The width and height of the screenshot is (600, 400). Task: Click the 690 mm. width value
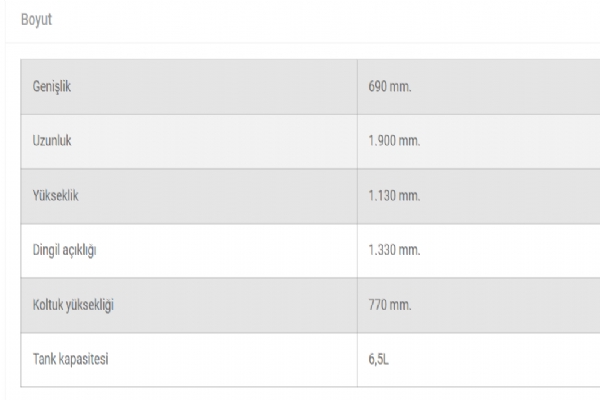click(390, 87)
